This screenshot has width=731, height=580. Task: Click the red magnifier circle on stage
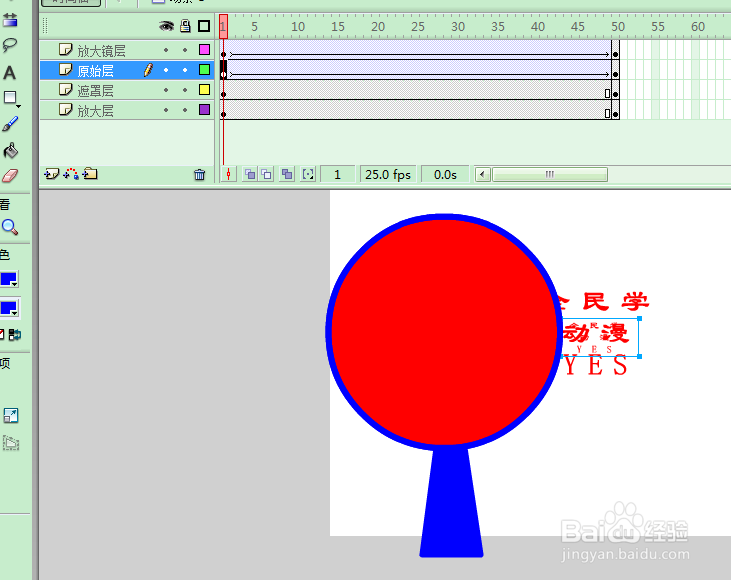(x=444, y=331)
